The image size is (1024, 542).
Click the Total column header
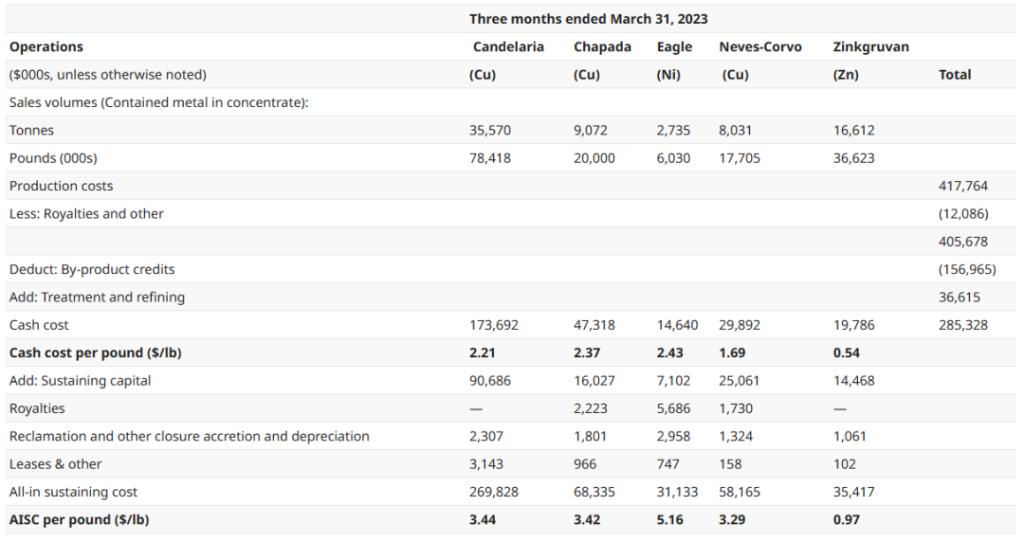[955, 75]
